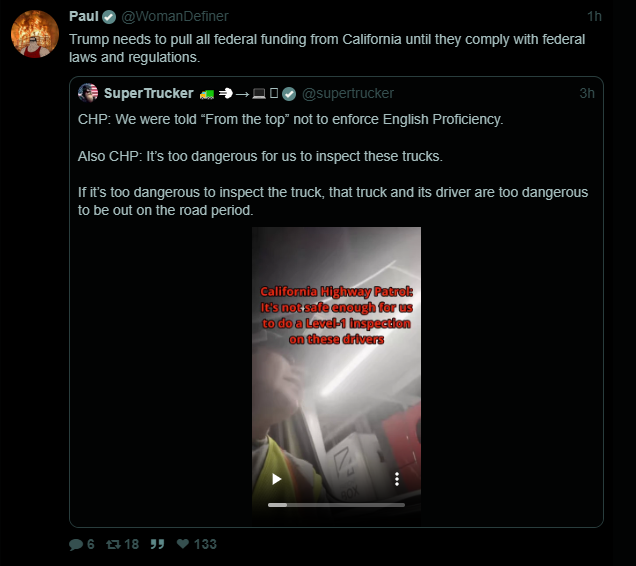Image resolution: width=636 pixels, height=566 pixels.
Task: Click the Paul display name
Action: coord(84,16)
